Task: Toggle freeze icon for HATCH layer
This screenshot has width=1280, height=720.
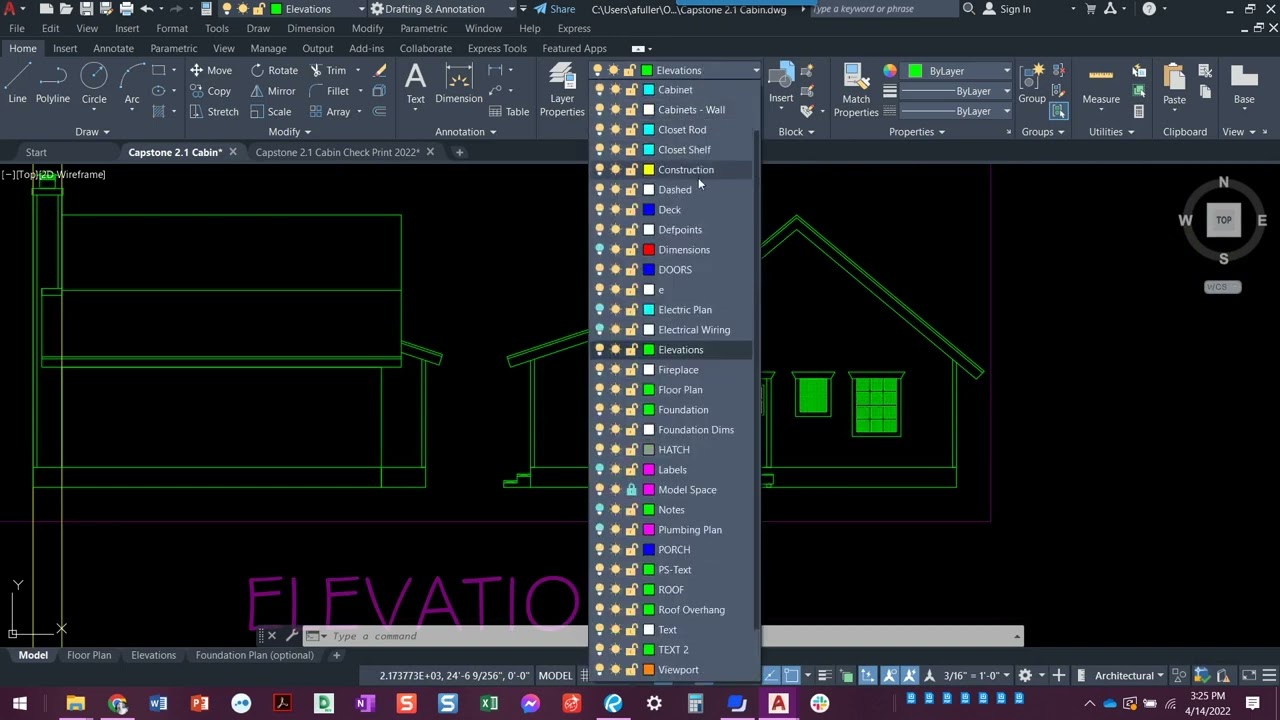Action: click(615, 450)
